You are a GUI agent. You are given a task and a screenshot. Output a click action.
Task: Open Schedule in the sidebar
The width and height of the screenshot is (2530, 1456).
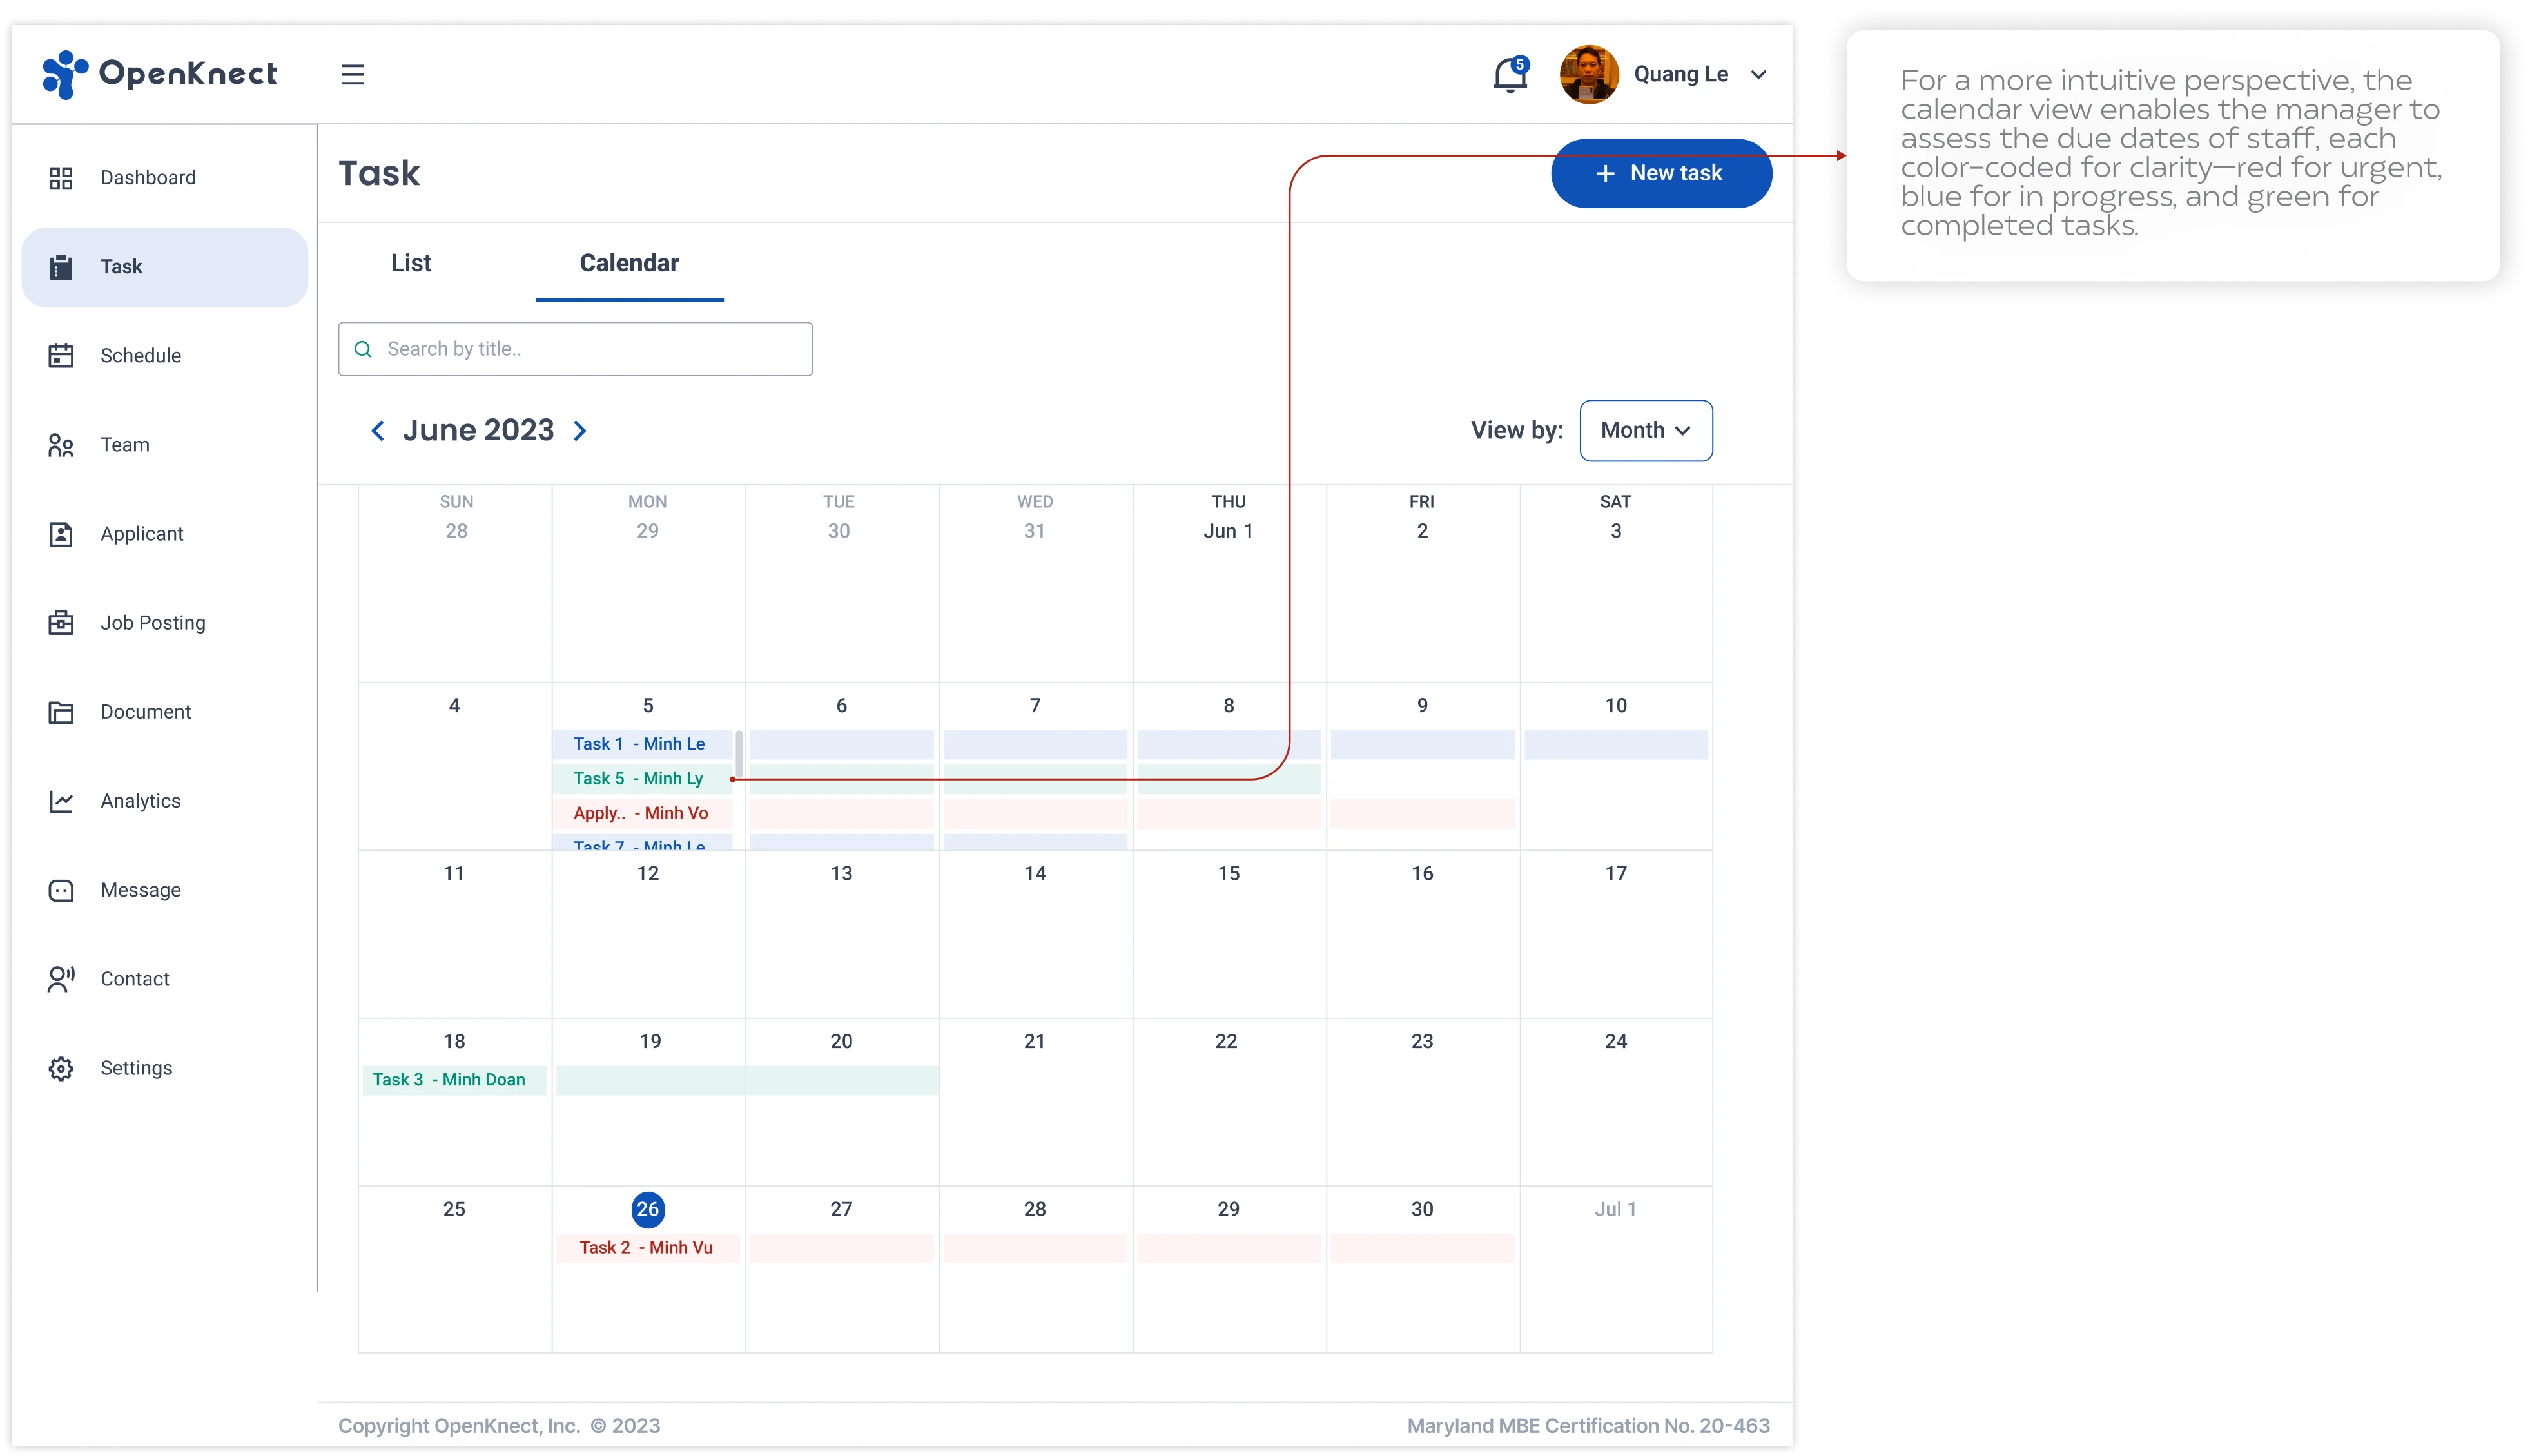click(141, 356)
